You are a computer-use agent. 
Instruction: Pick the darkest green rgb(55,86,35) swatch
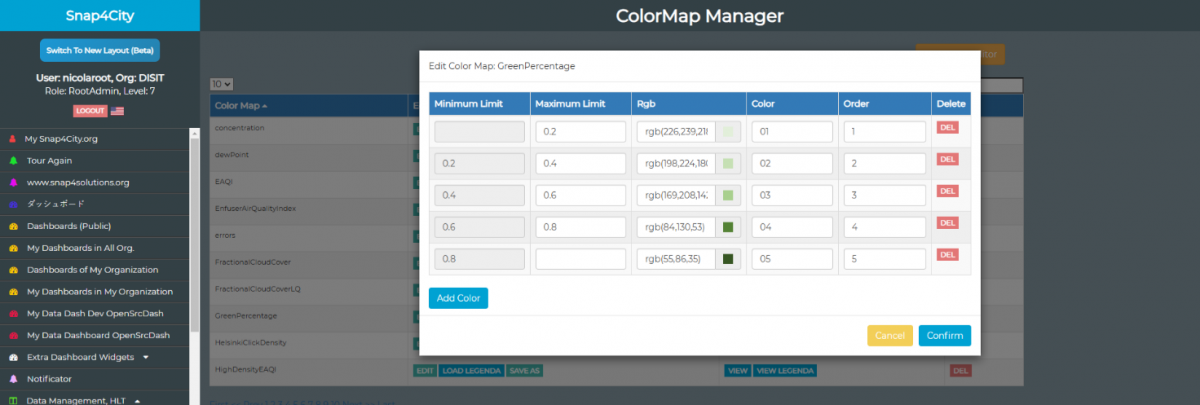[x=728, y=259]
